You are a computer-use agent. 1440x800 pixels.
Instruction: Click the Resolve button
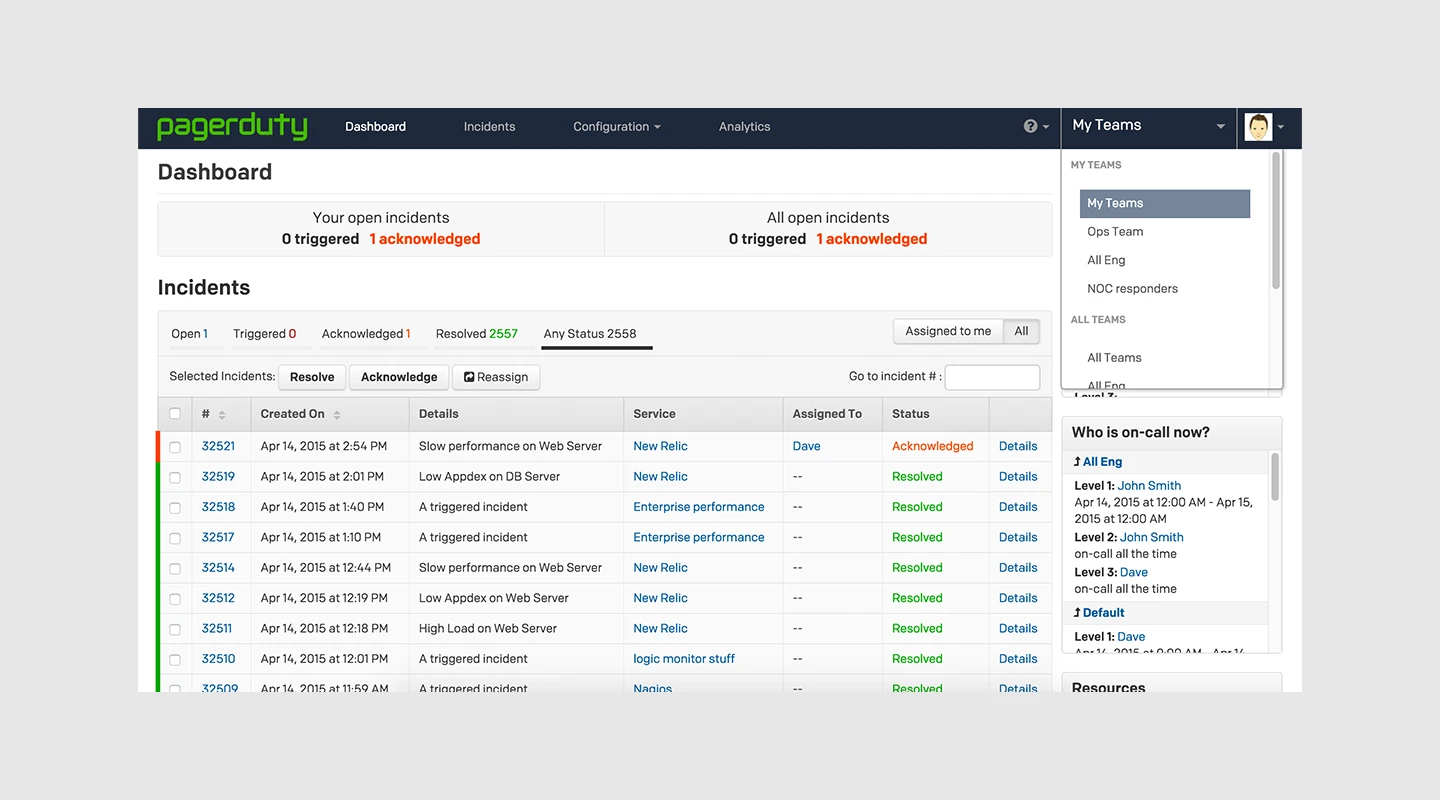[x=312, y=377]
